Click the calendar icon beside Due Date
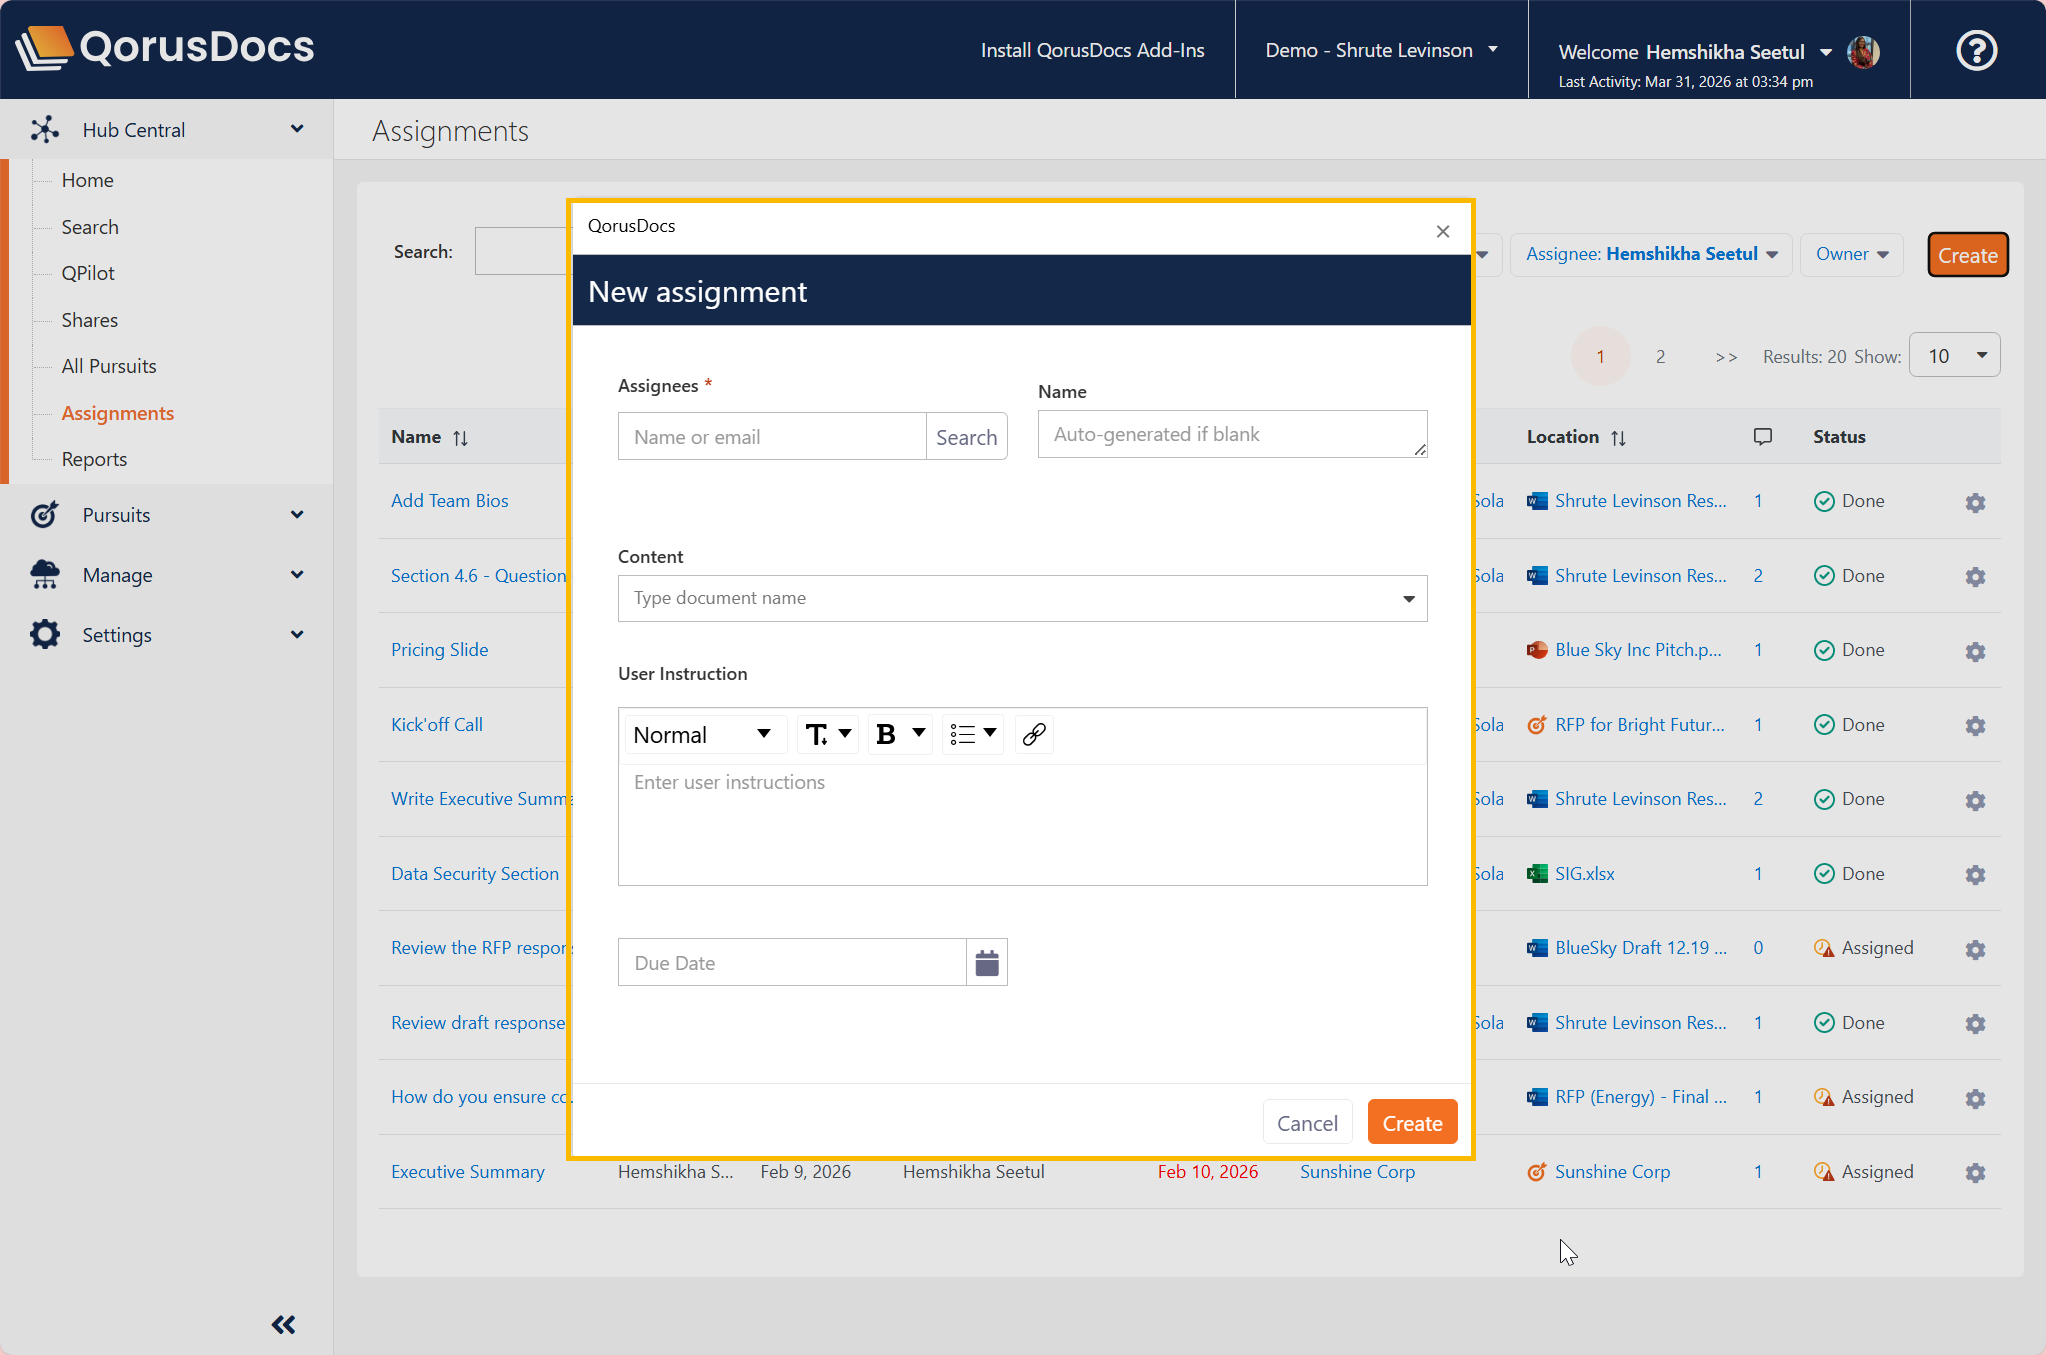 (986, 962)
